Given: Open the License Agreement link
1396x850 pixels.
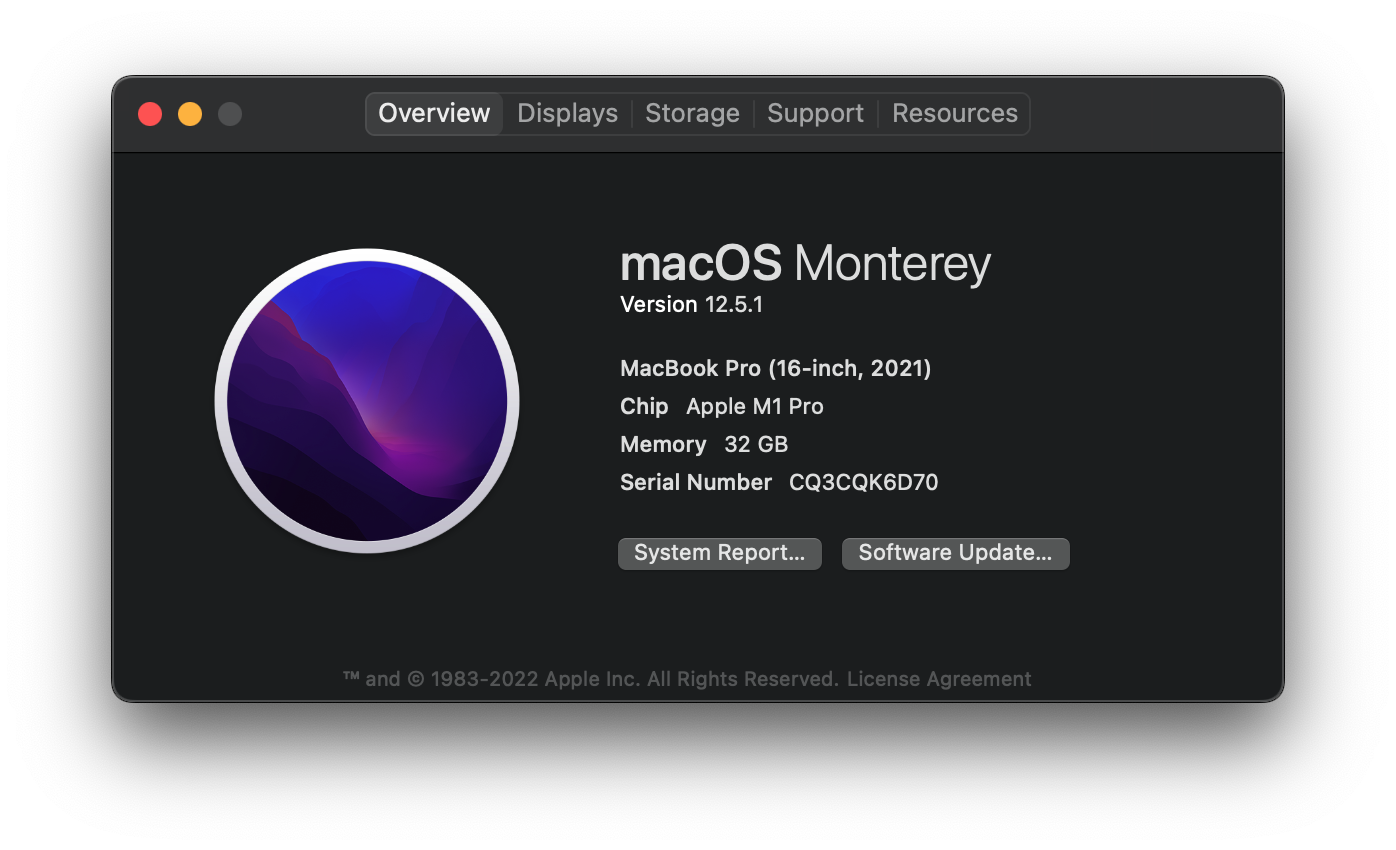Looking at the screenshot, I should coord(939,679).
